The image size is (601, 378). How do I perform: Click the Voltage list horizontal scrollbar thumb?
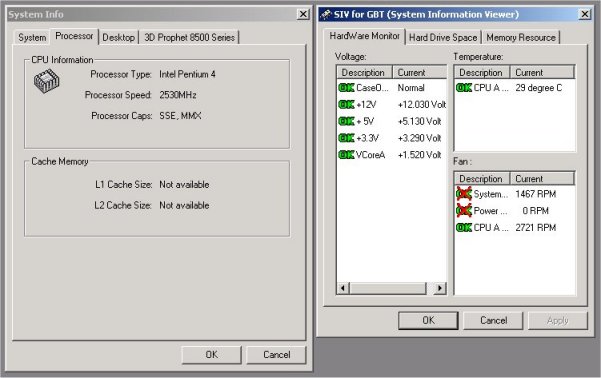pos(388,288)
